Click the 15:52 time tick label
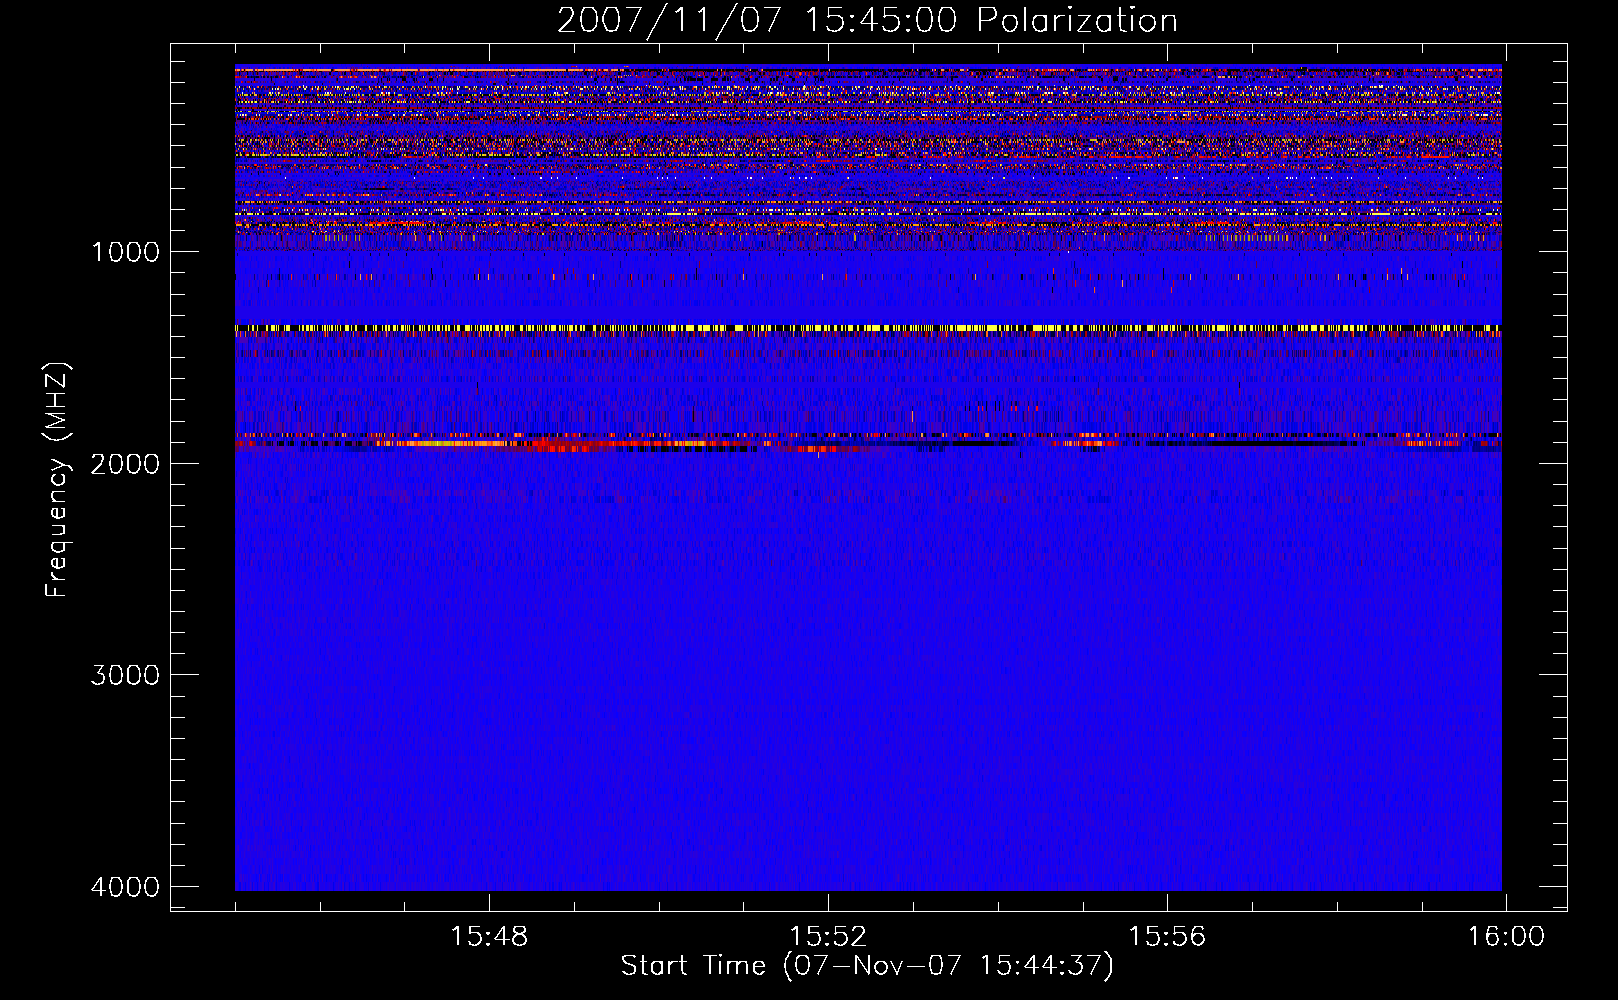Screen dimensions: 1618x1000 828,937
